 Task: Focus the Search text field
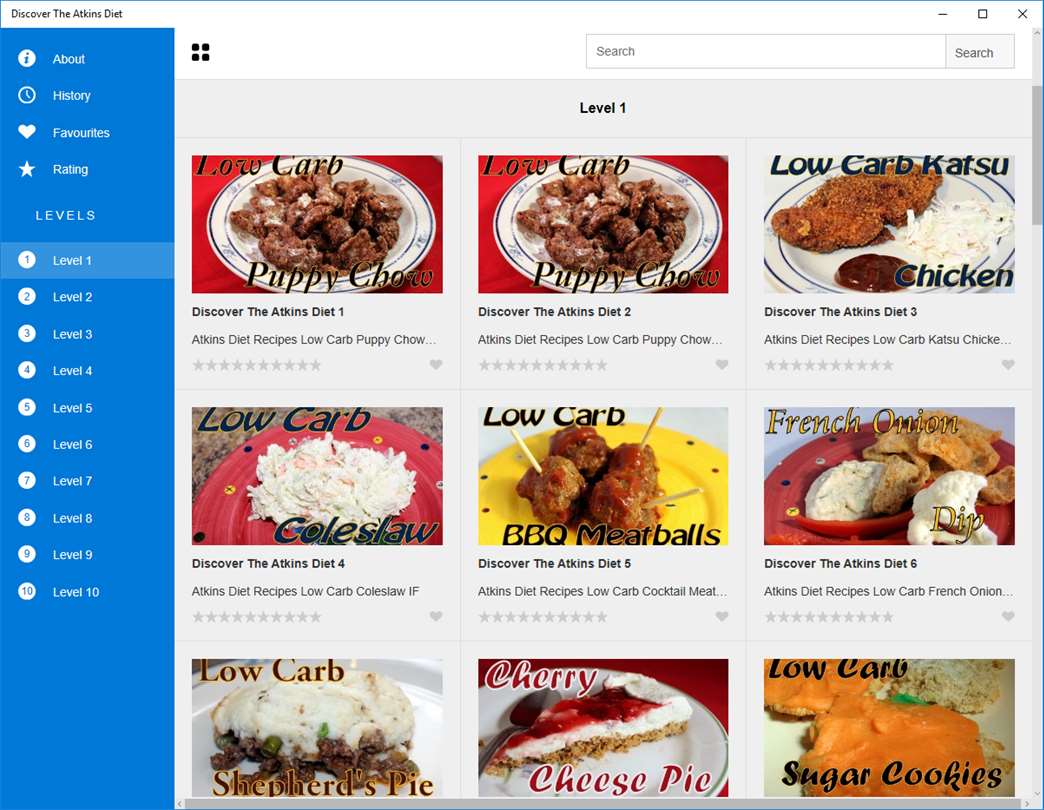click(766, 51)
